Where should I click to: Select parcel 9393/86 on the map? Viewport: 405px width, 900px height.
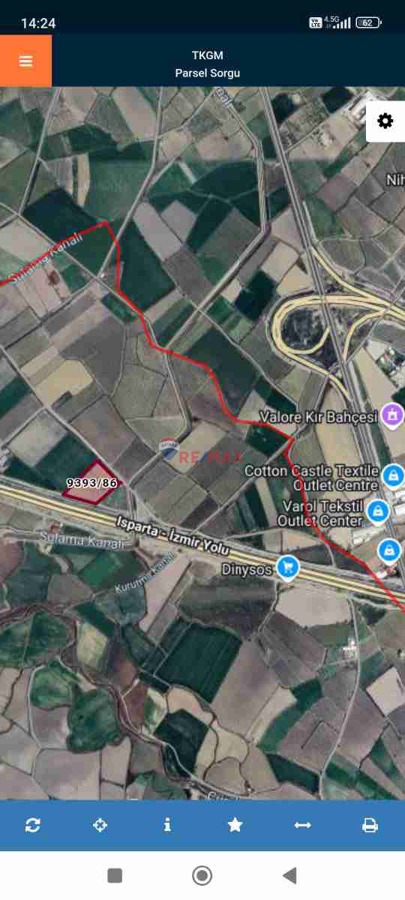click(92, 483)
